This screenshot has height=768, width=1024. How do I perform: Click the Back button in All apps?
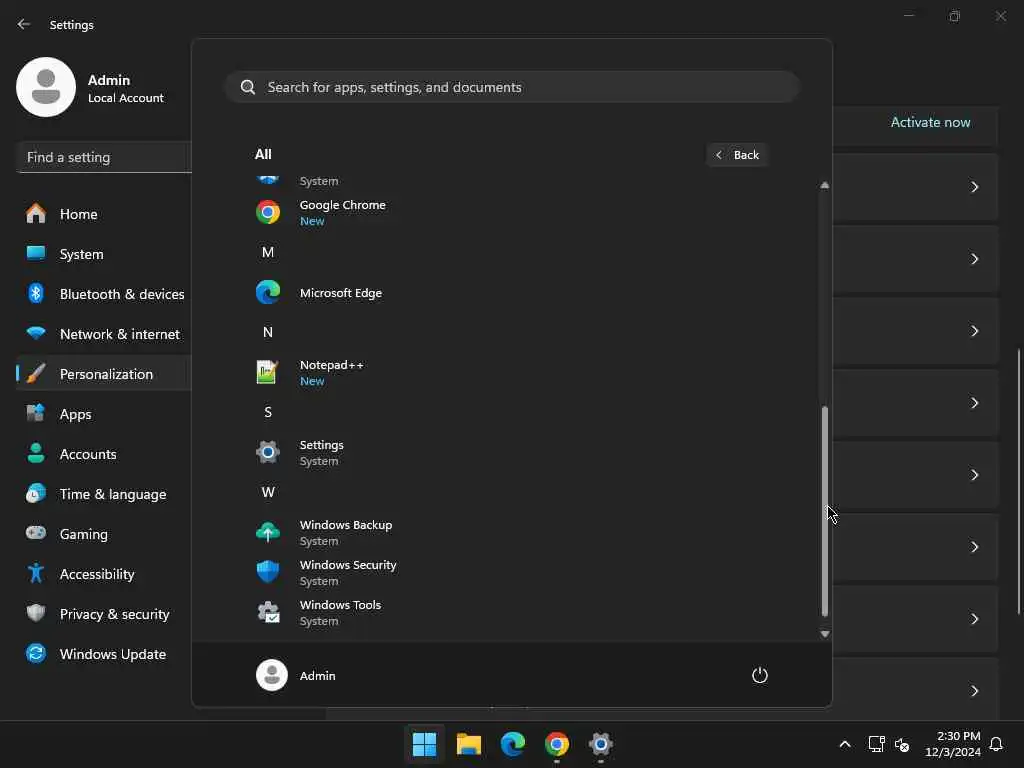click(737, 155)
